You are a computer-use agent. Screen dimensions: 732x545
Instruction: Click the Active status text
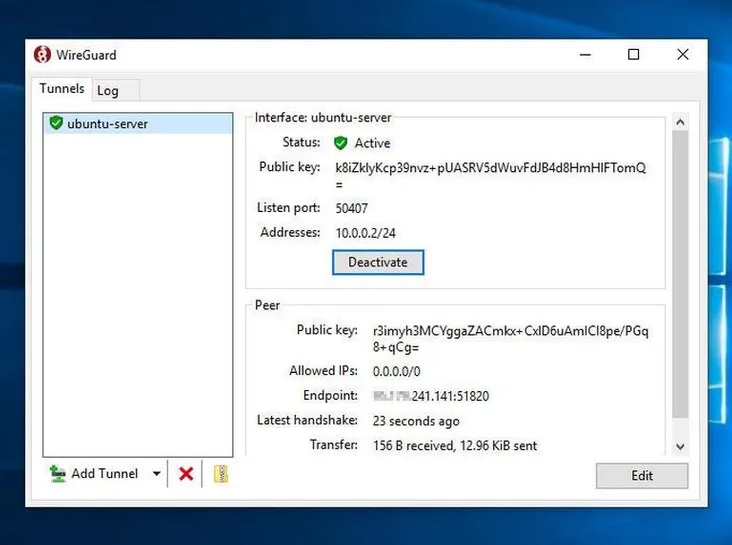pos(373,143)
